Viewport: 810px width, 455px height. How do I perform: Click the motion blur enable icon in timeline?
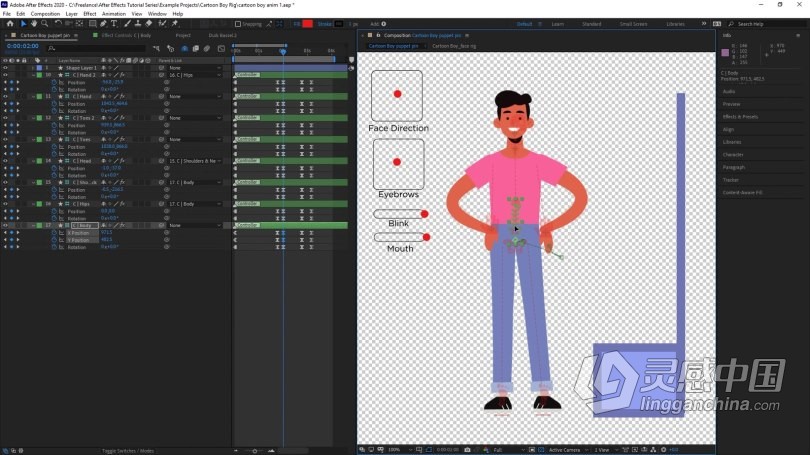click(x=207, y=49)
